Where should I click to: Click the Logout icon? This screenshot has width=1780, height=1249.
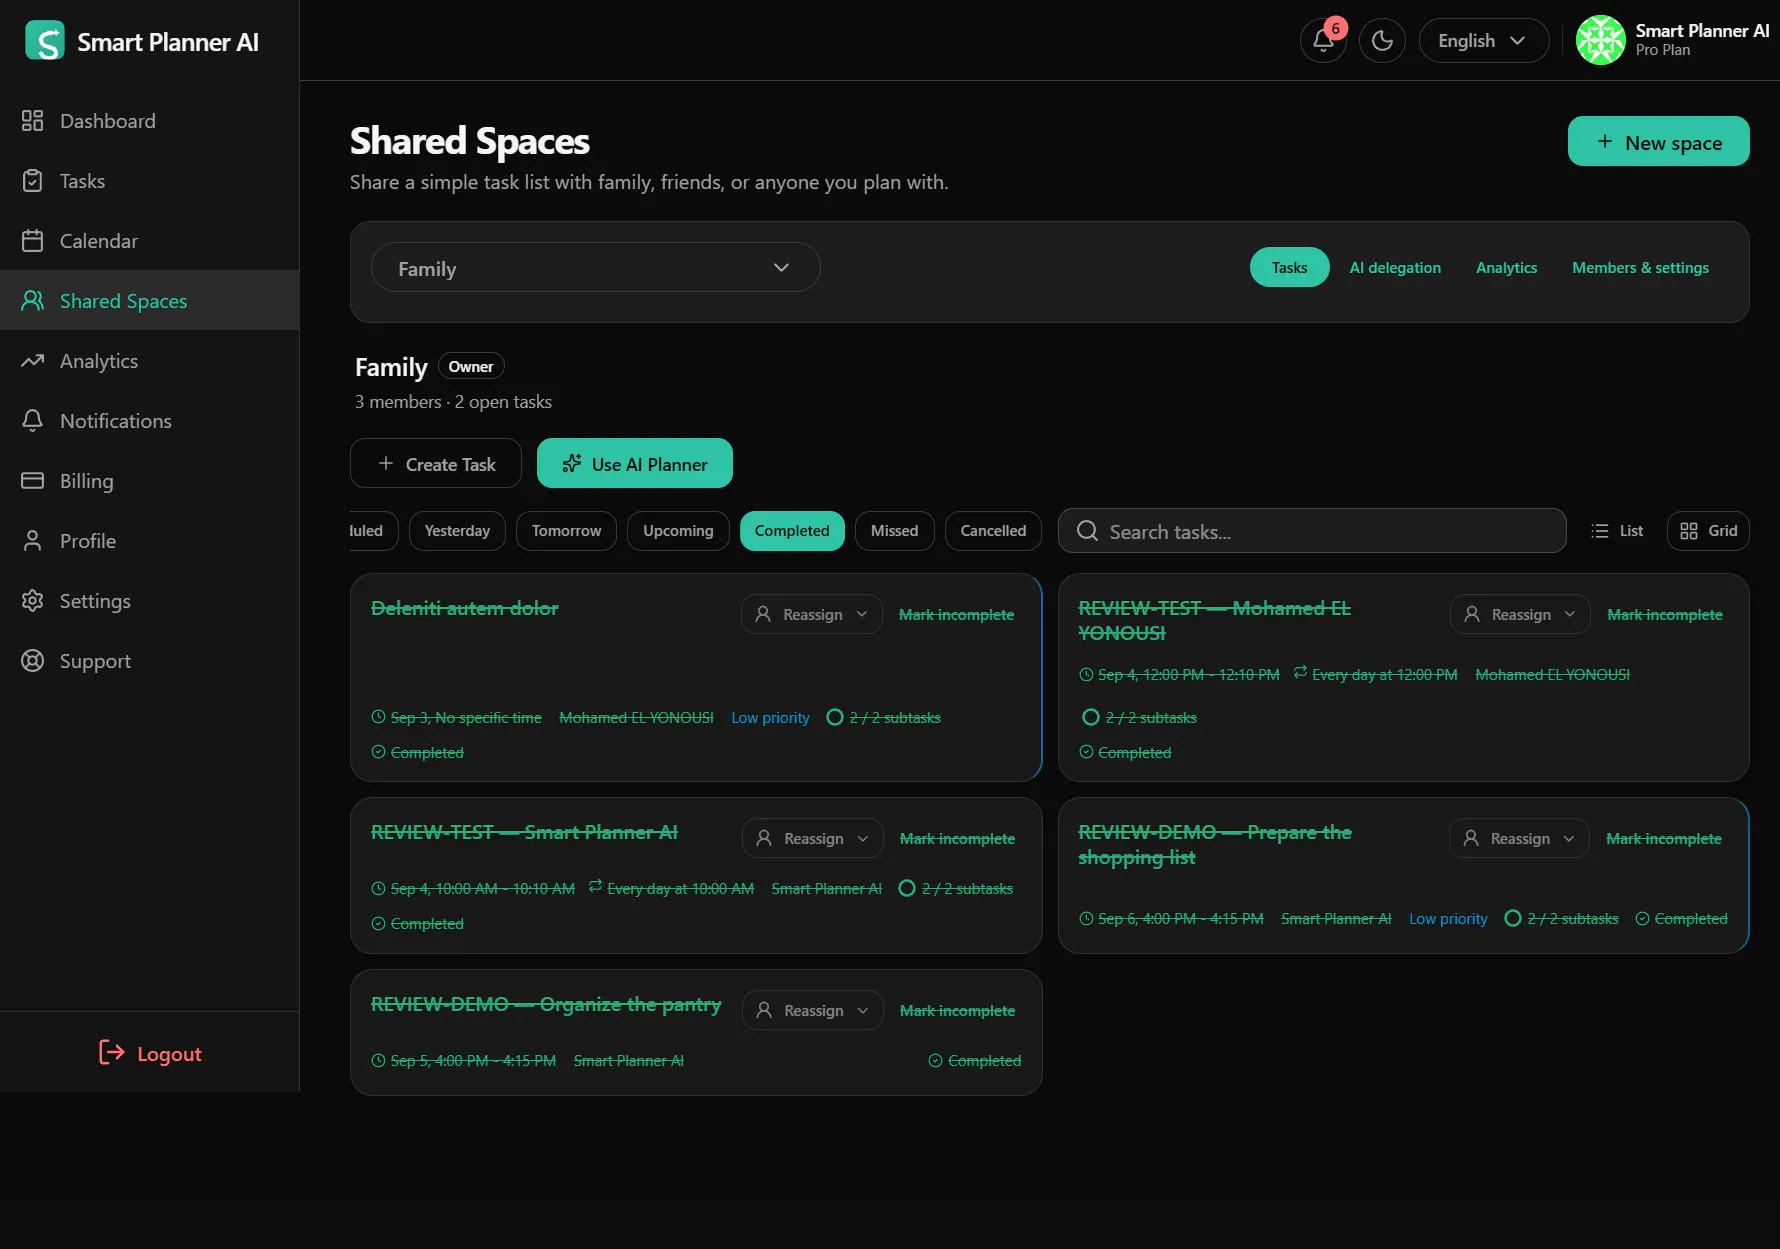112,1052
